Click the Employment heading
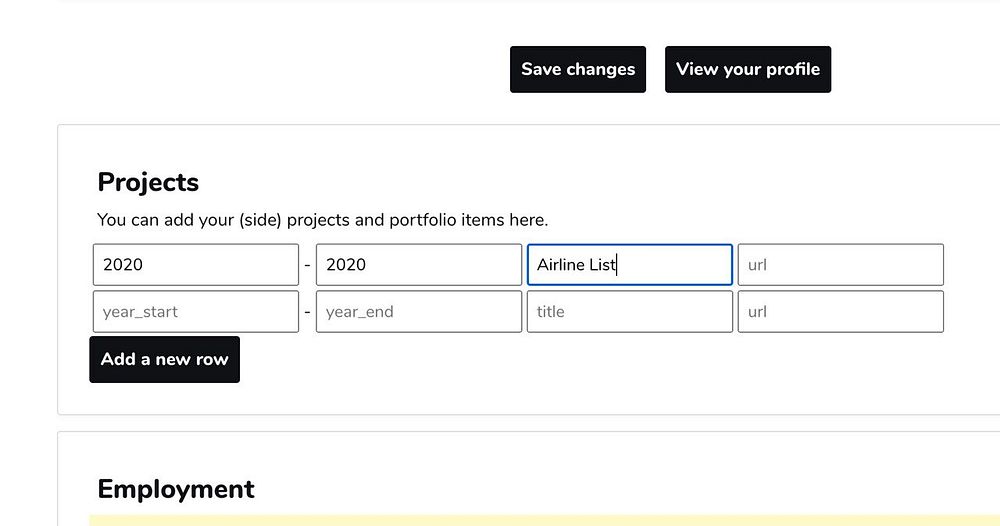Image resolution: width=1000 pixels, height=526 pixels. tap(176, 489)
